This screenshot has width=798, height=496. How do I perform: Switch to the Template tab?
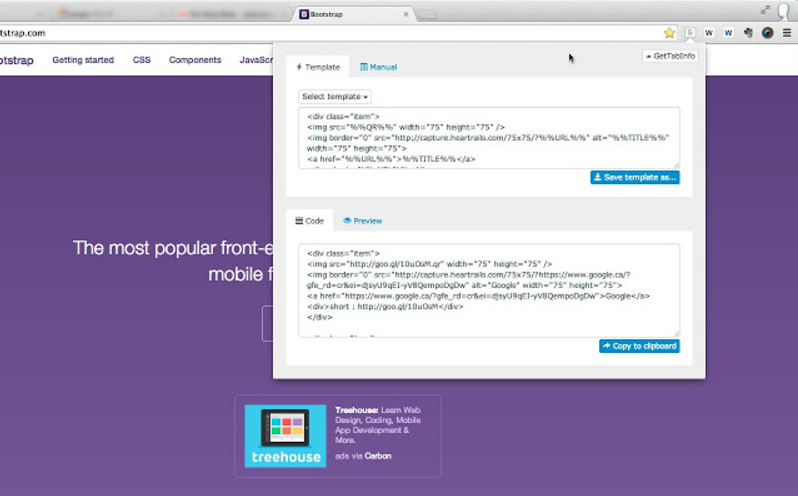coord(317,67)
